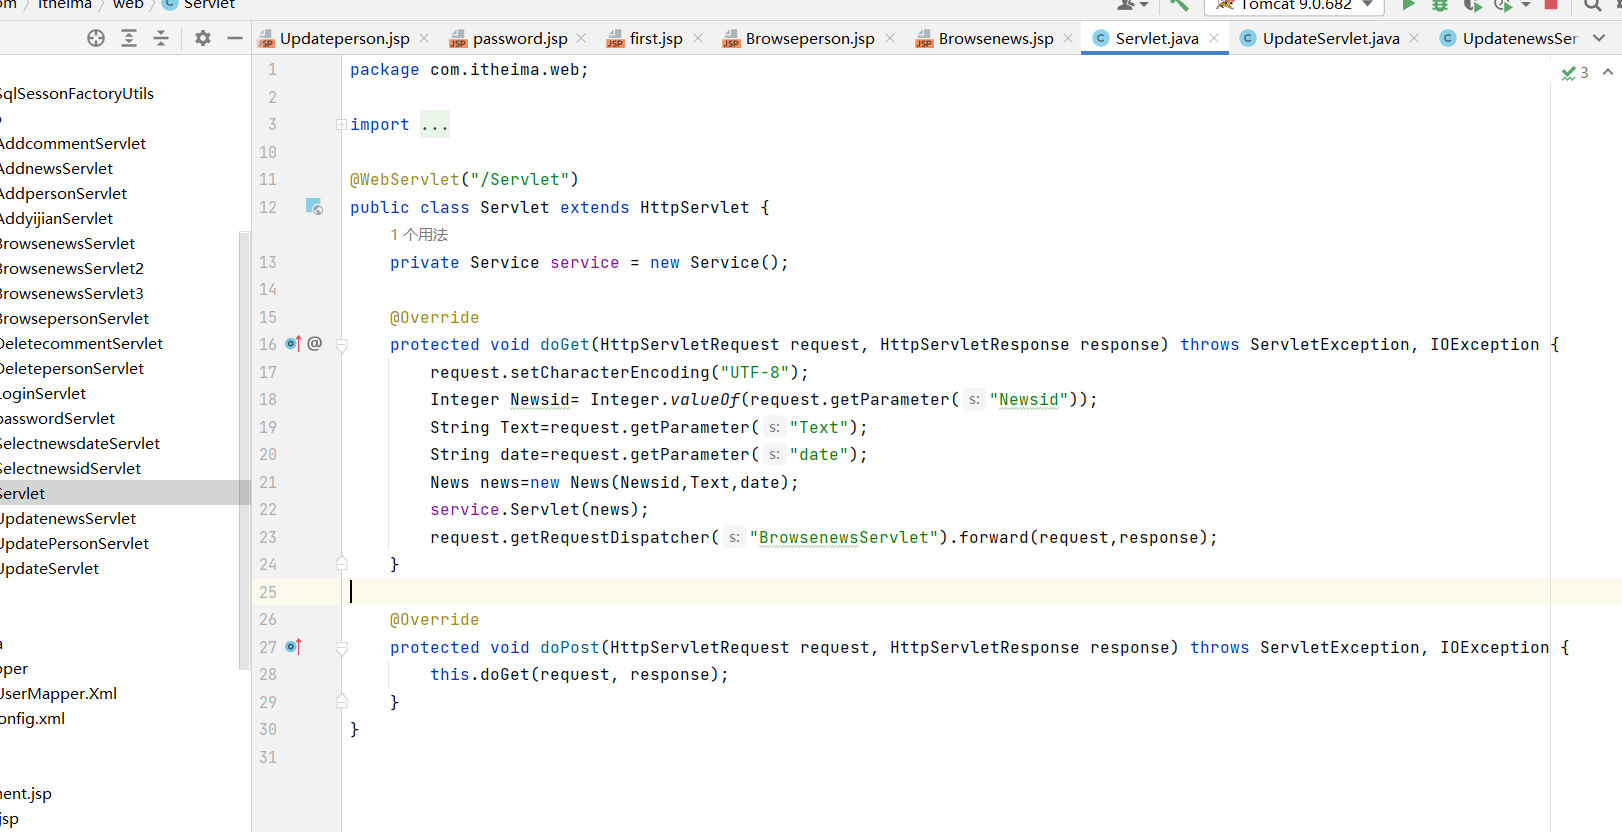Click line number 21 in the gutter
1622x832 pixels.
coord(268,482)
